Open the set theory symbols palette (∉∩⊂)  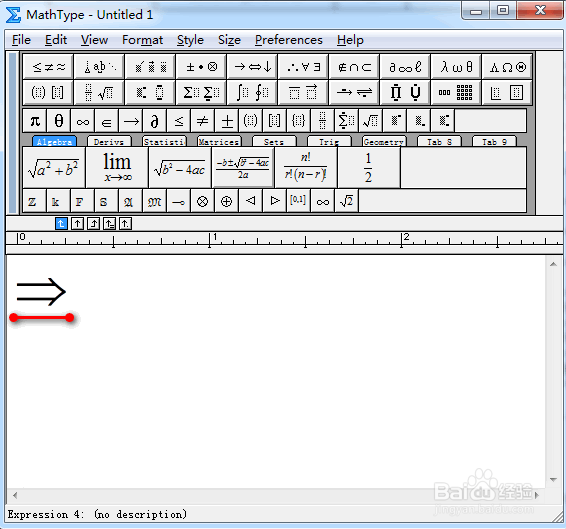tap(354, 67)
